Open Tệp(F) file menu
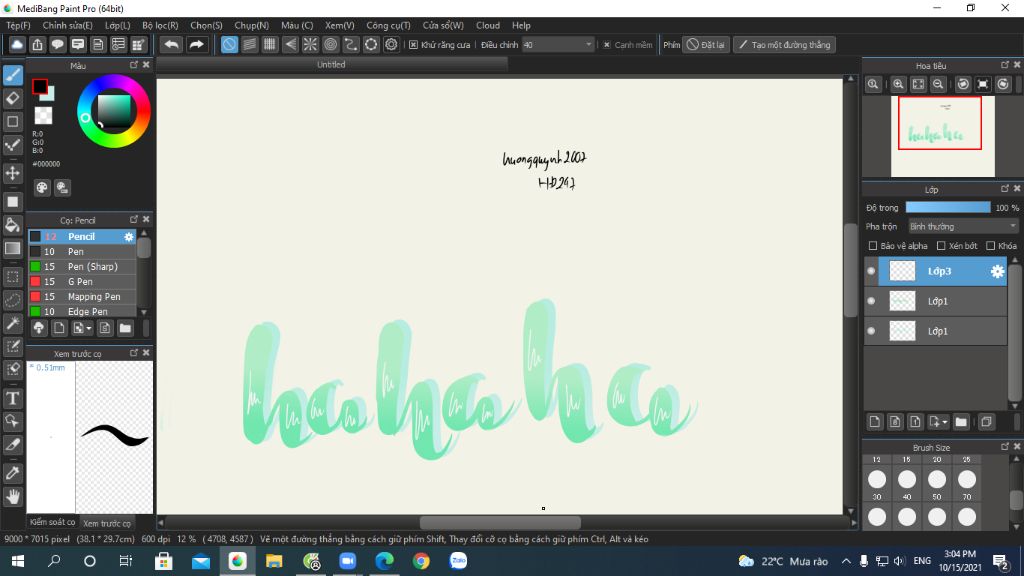1024x576 pixels. pyautogui.click(x=18, y=25)
